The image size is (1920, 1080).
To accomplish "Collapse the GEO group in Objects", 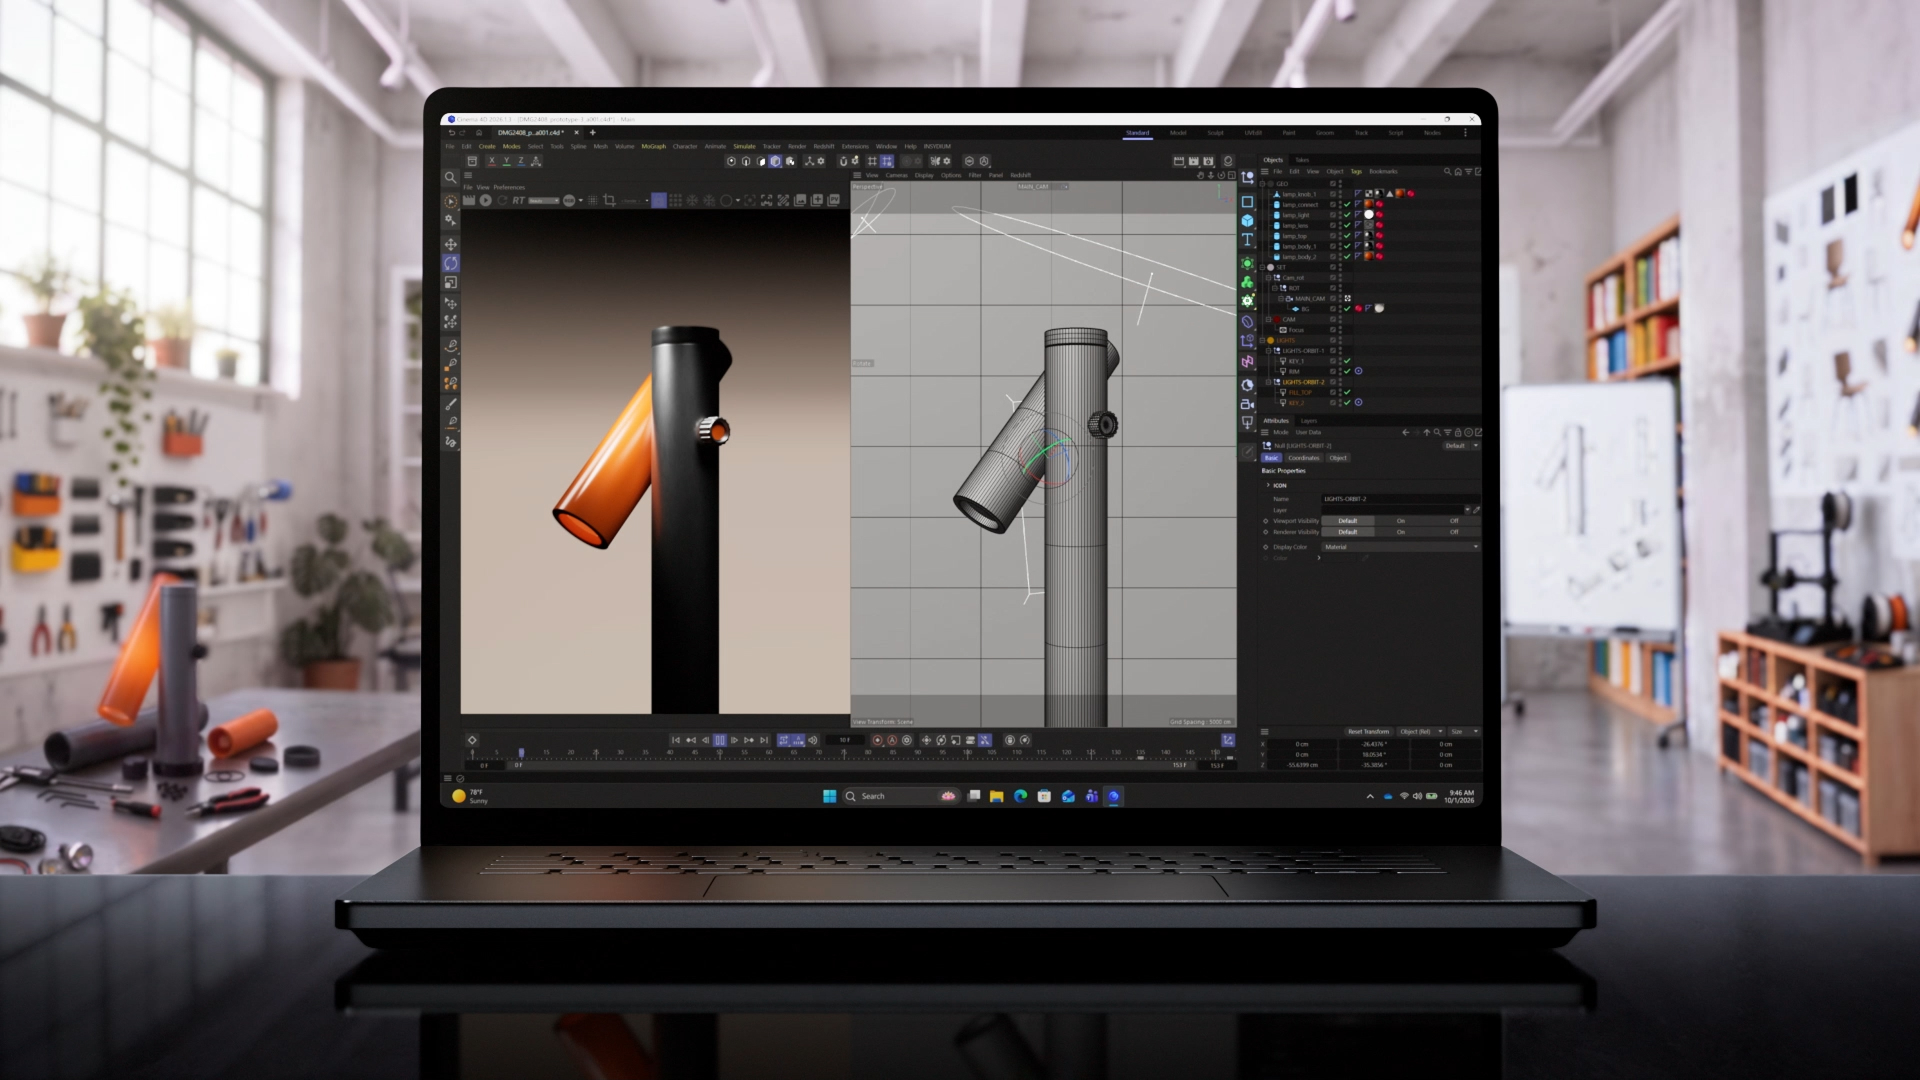I will (x=1263, y=184).
